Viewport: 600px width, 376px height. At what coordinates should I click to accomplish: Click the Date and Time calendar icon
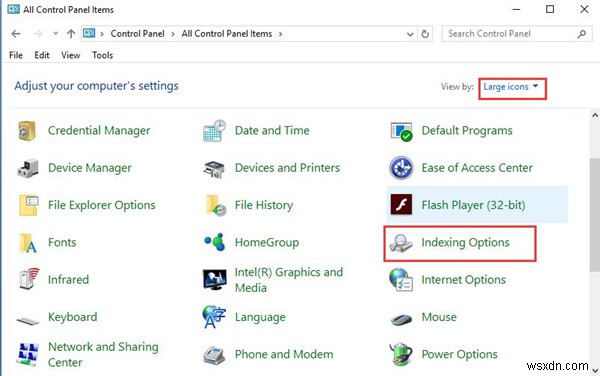(x=214, y=131)
